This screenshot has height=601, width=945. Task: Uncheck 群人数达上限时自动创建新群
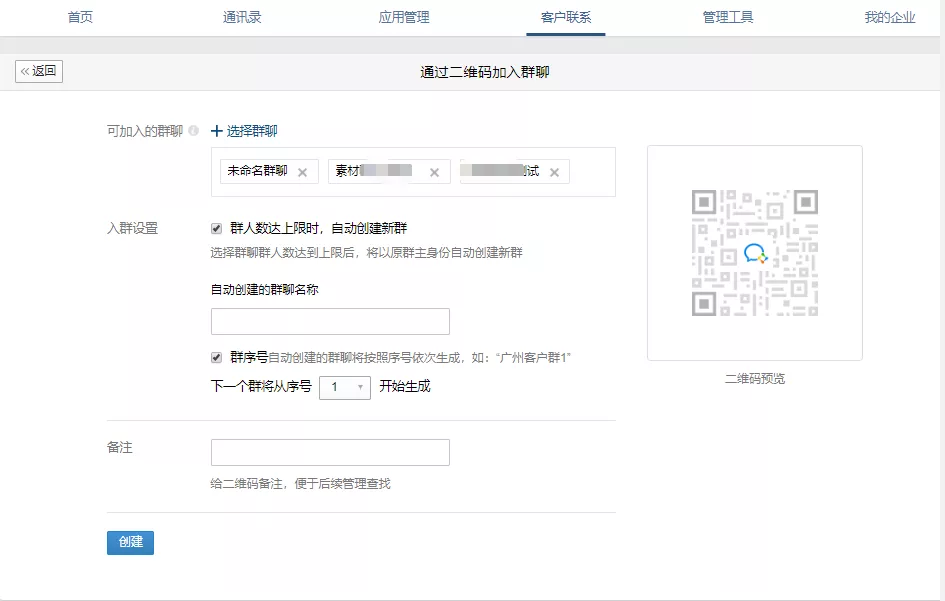(214, 228)
